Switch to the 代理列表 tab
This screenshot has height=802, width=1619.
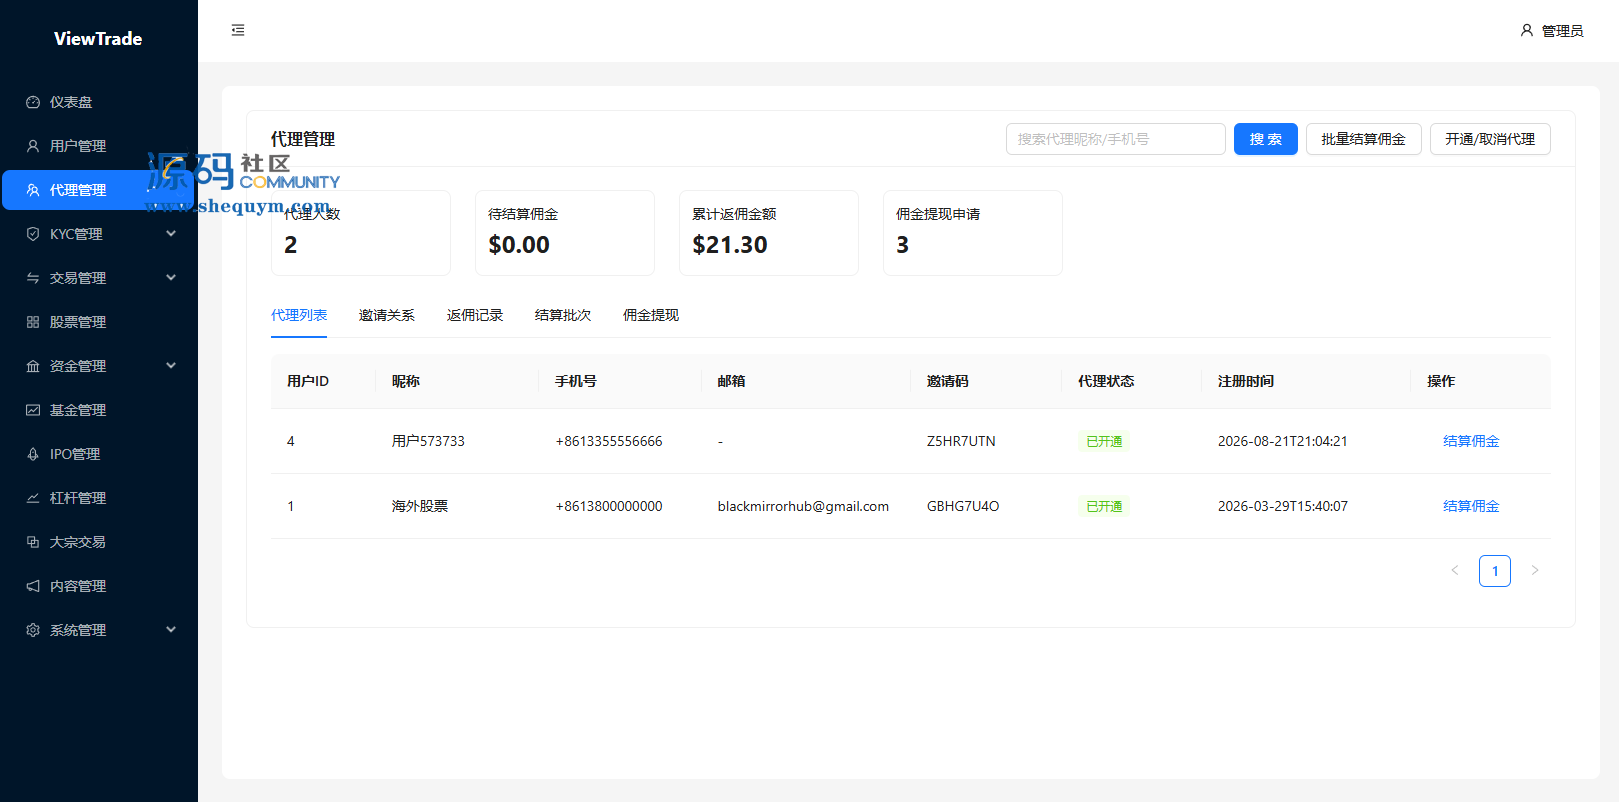299,315
